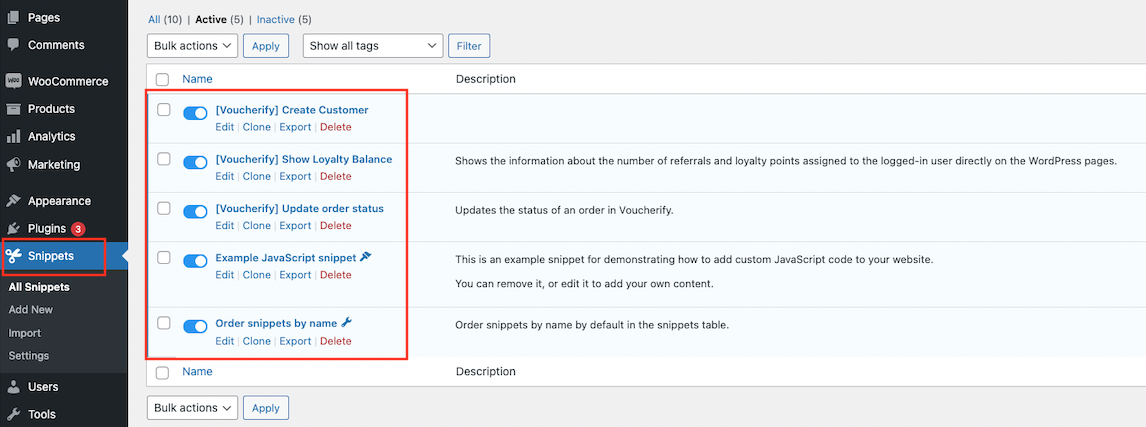Open the Show all tags dropdown

tap(373, 45)
